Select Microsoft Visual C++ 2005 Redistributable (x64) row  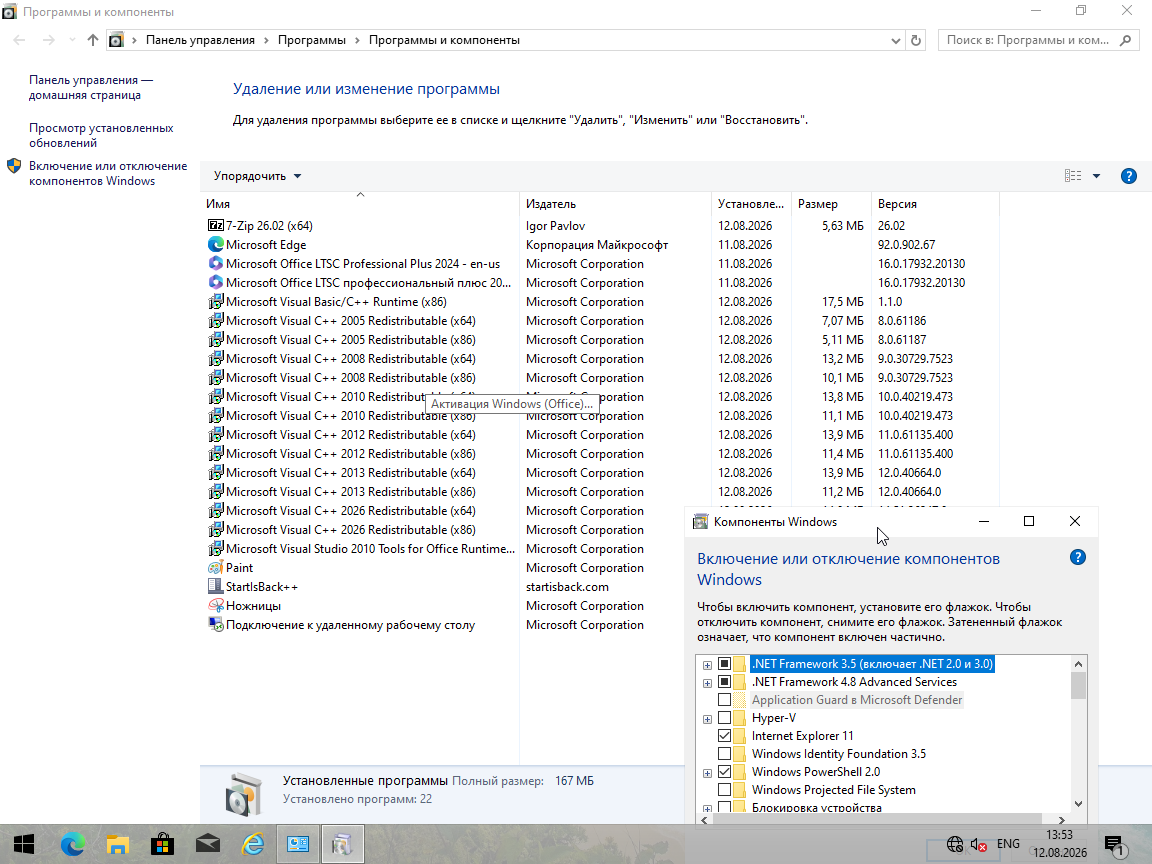pyautogui.click(x=600, y=321)
